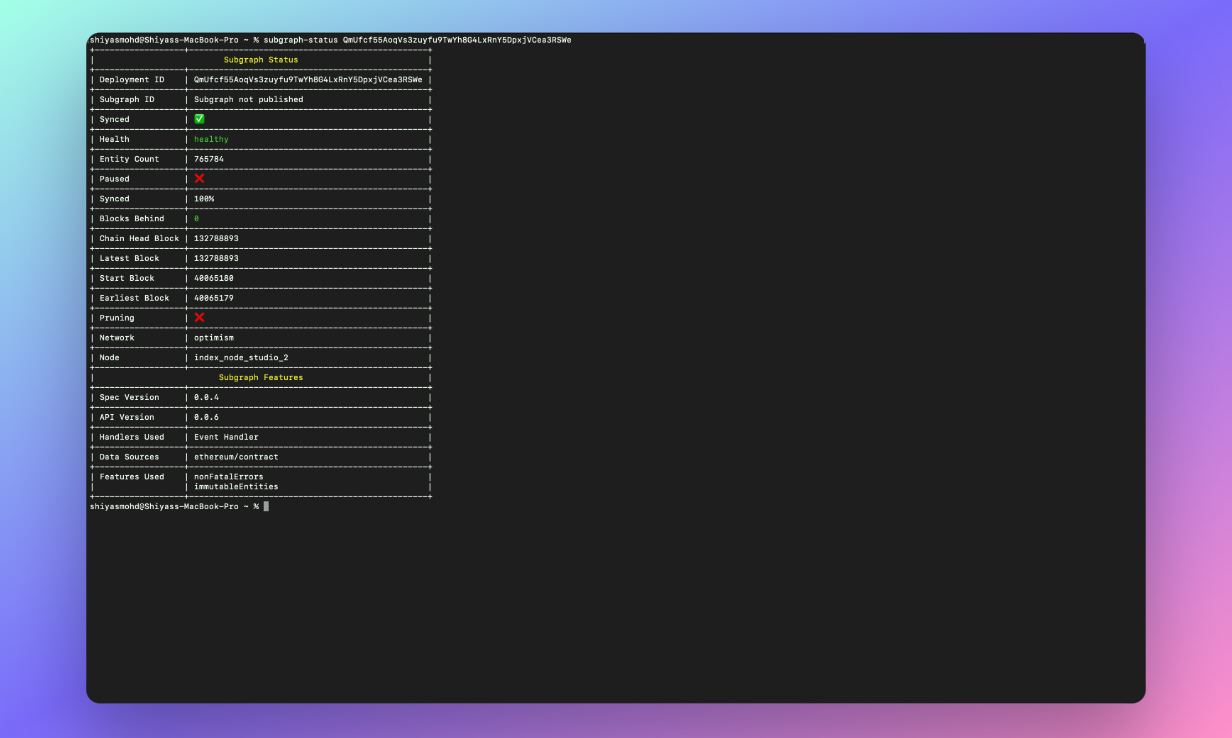Click the 'Subgraph ID' row label
Viewport: 1232px width, 738px height.
click(127, 100)
